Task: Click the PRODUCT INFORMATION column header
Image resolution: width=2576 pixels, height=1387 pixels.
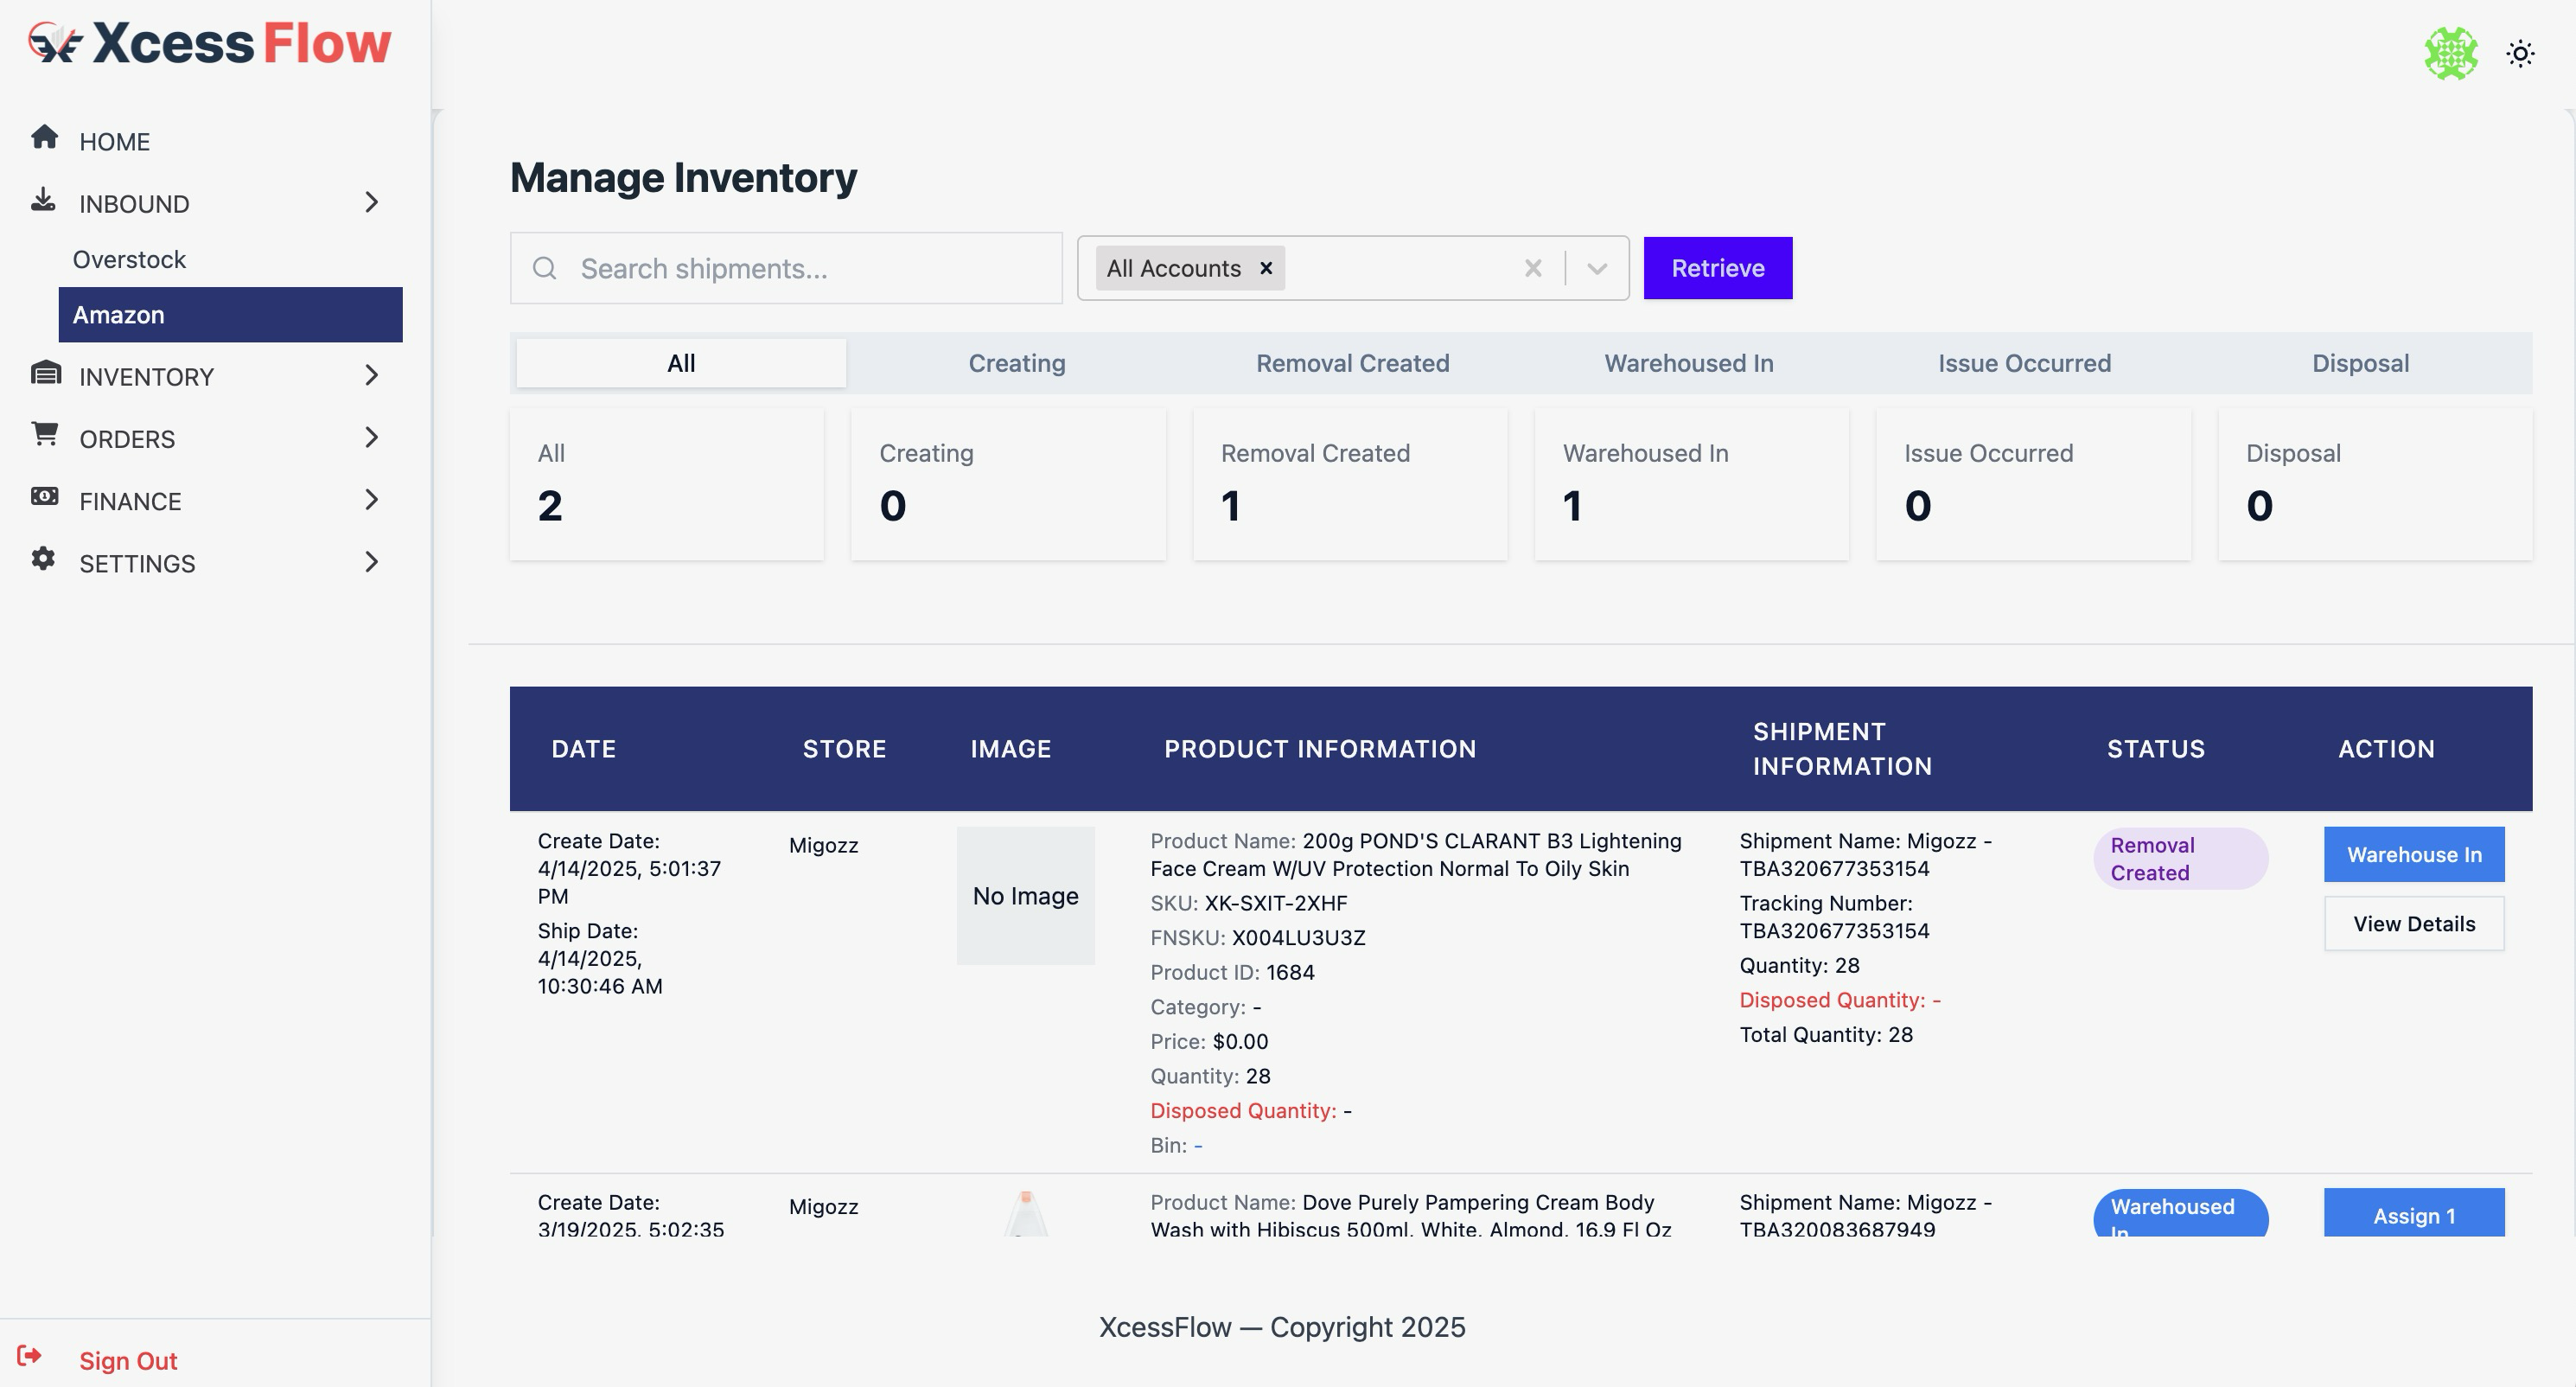Action: tap(1320, 749)
